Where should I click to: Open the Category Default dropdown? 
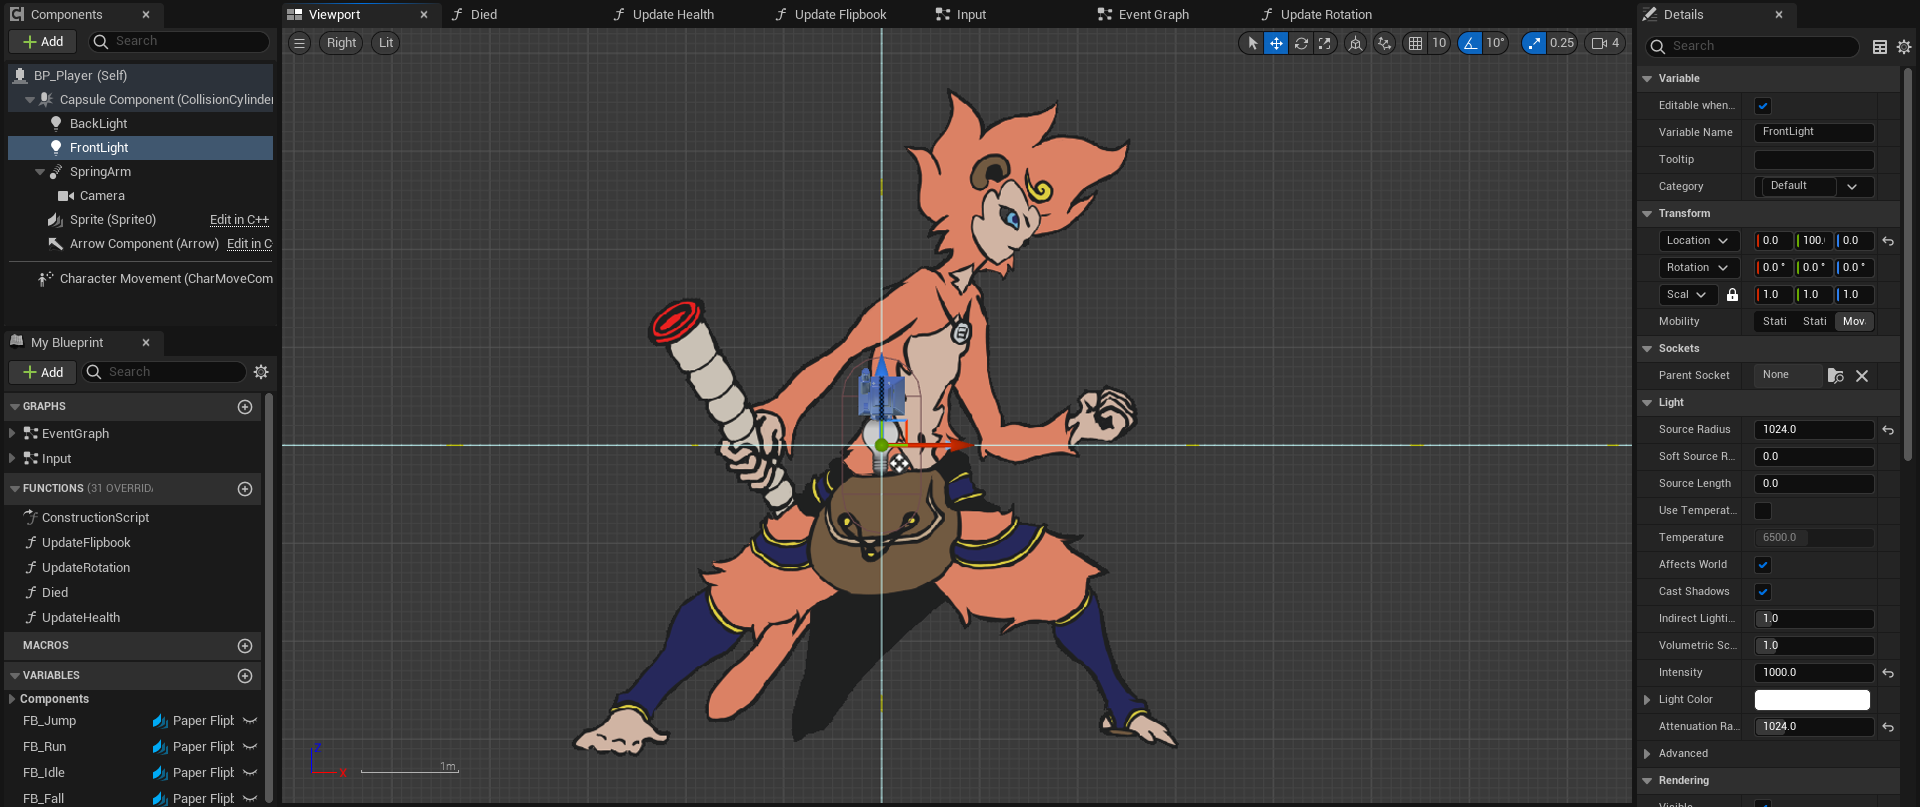(1814, 187)
